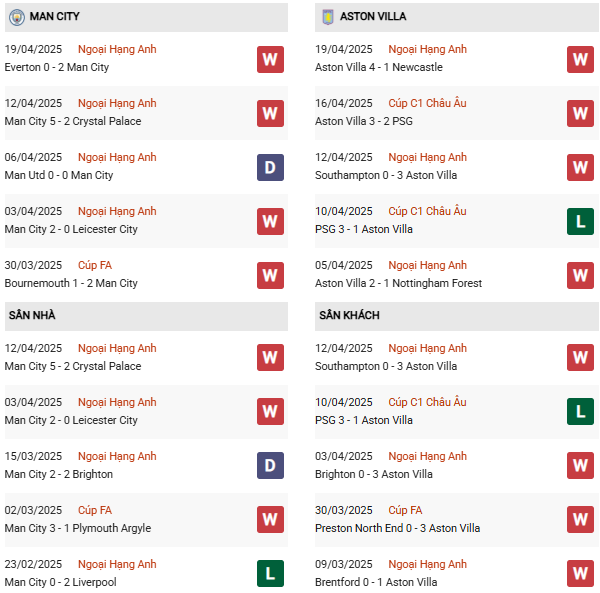Open Preston North End 0 - 3 Aston Villa result
Screen dimensions: 600x593
pyautogui.click(x=397, y=528)
